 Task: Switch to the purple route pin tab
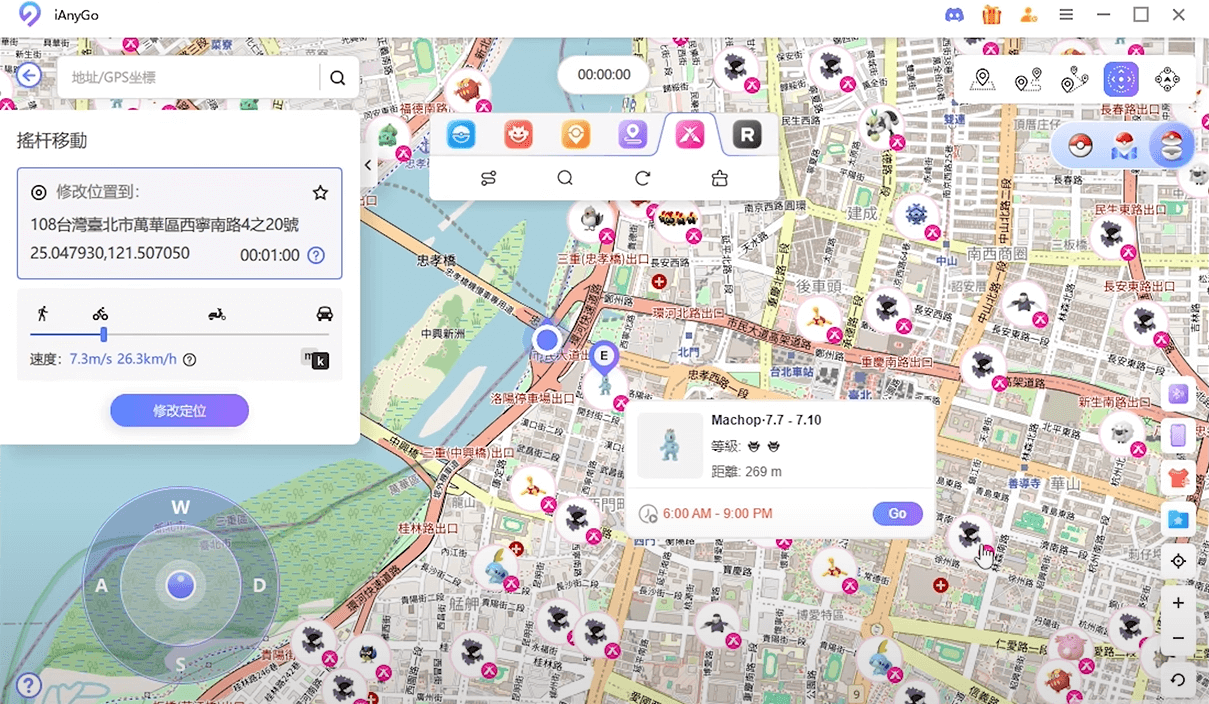632,135
